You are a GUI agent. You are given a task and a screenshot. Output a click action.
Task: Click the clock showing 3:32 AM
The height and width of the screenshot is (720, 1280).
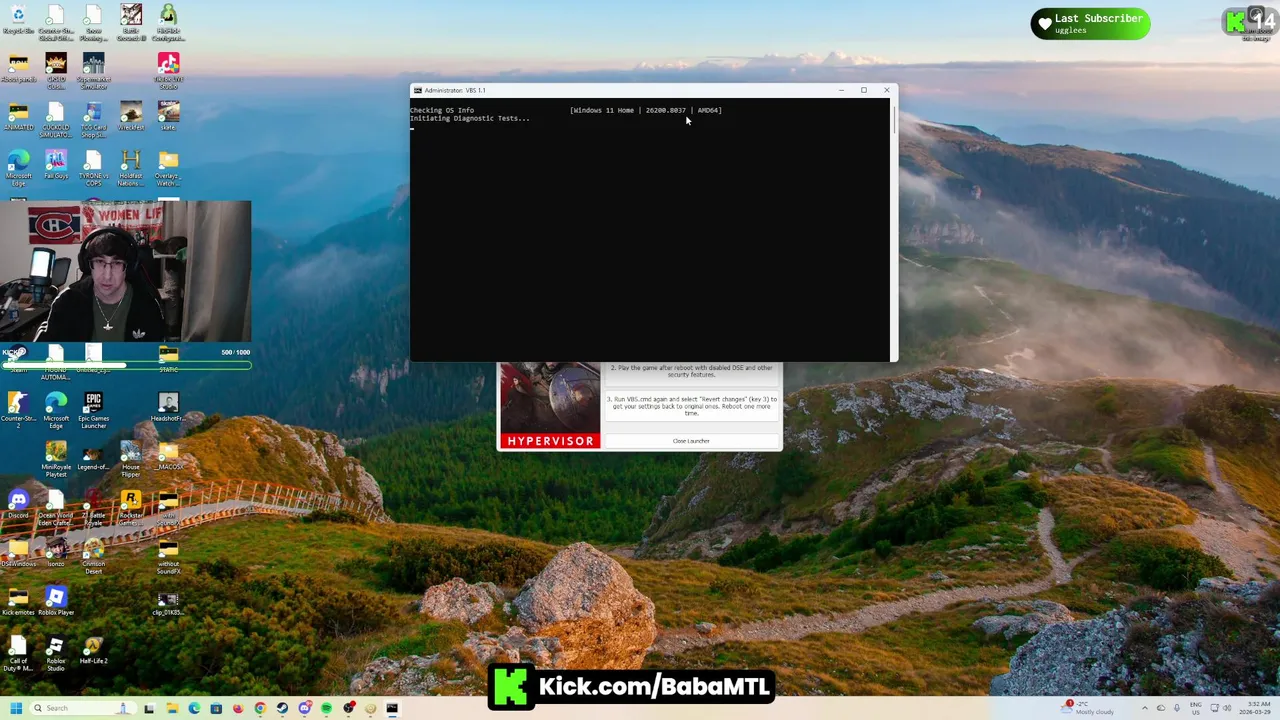[x=1254, y=707]
